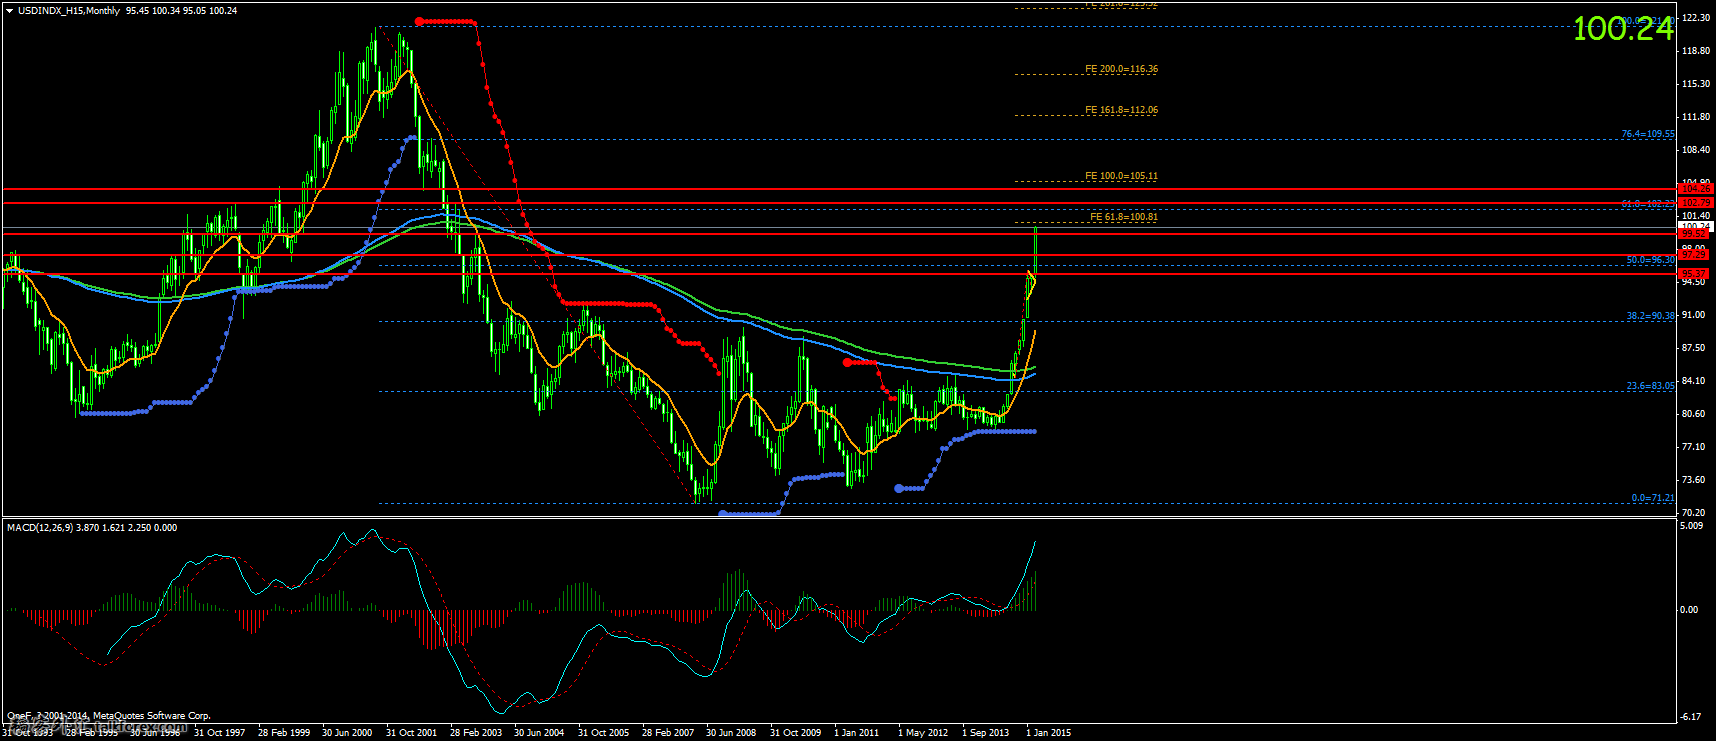
Task: Click the 122.30 value on the price axis
Action: tap(1695, 18)
